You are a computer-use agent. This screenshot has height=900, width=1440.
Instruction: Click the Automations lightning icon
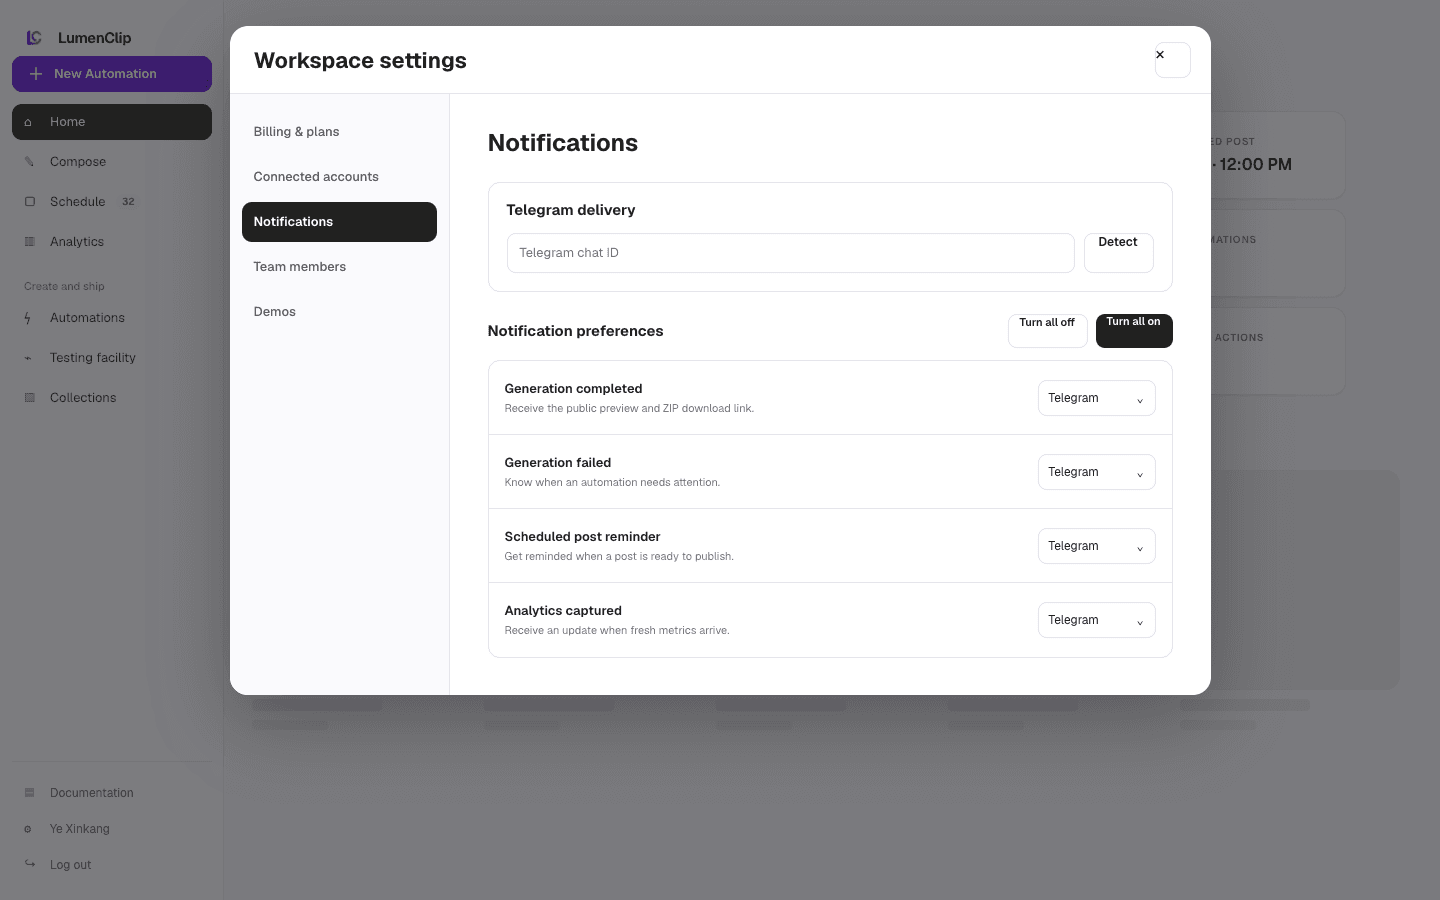click(28, 318)
